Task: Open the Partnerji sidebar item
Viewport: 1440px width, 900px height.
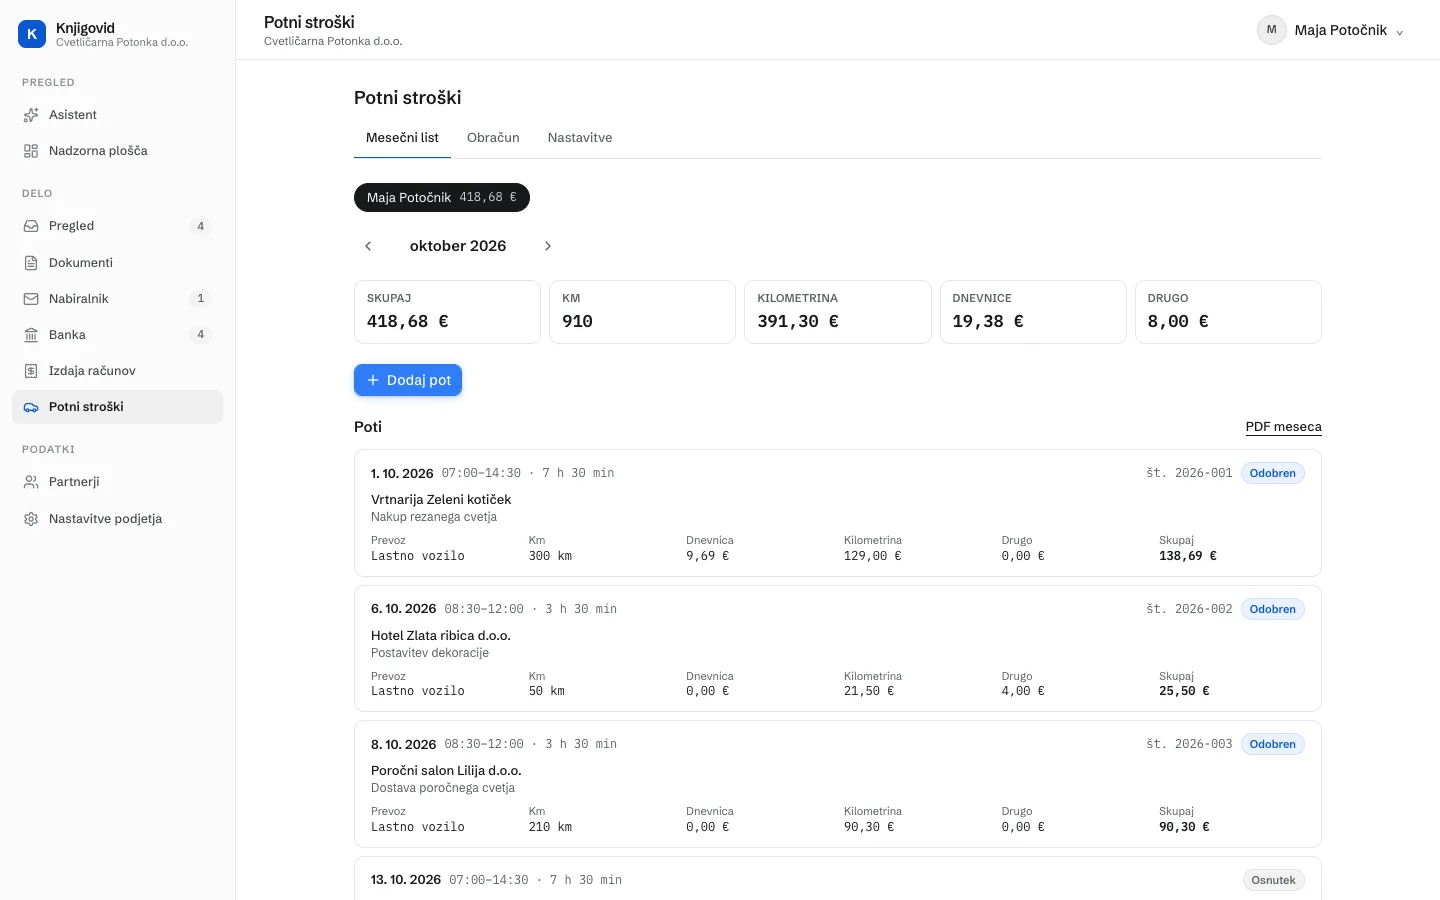Action: (117, 482)
